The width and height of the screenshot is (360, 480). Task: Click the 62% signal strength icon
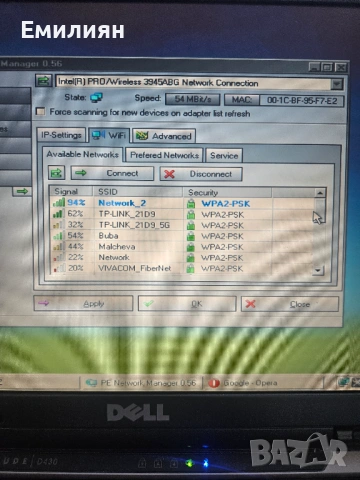click(x=58, y=213)
